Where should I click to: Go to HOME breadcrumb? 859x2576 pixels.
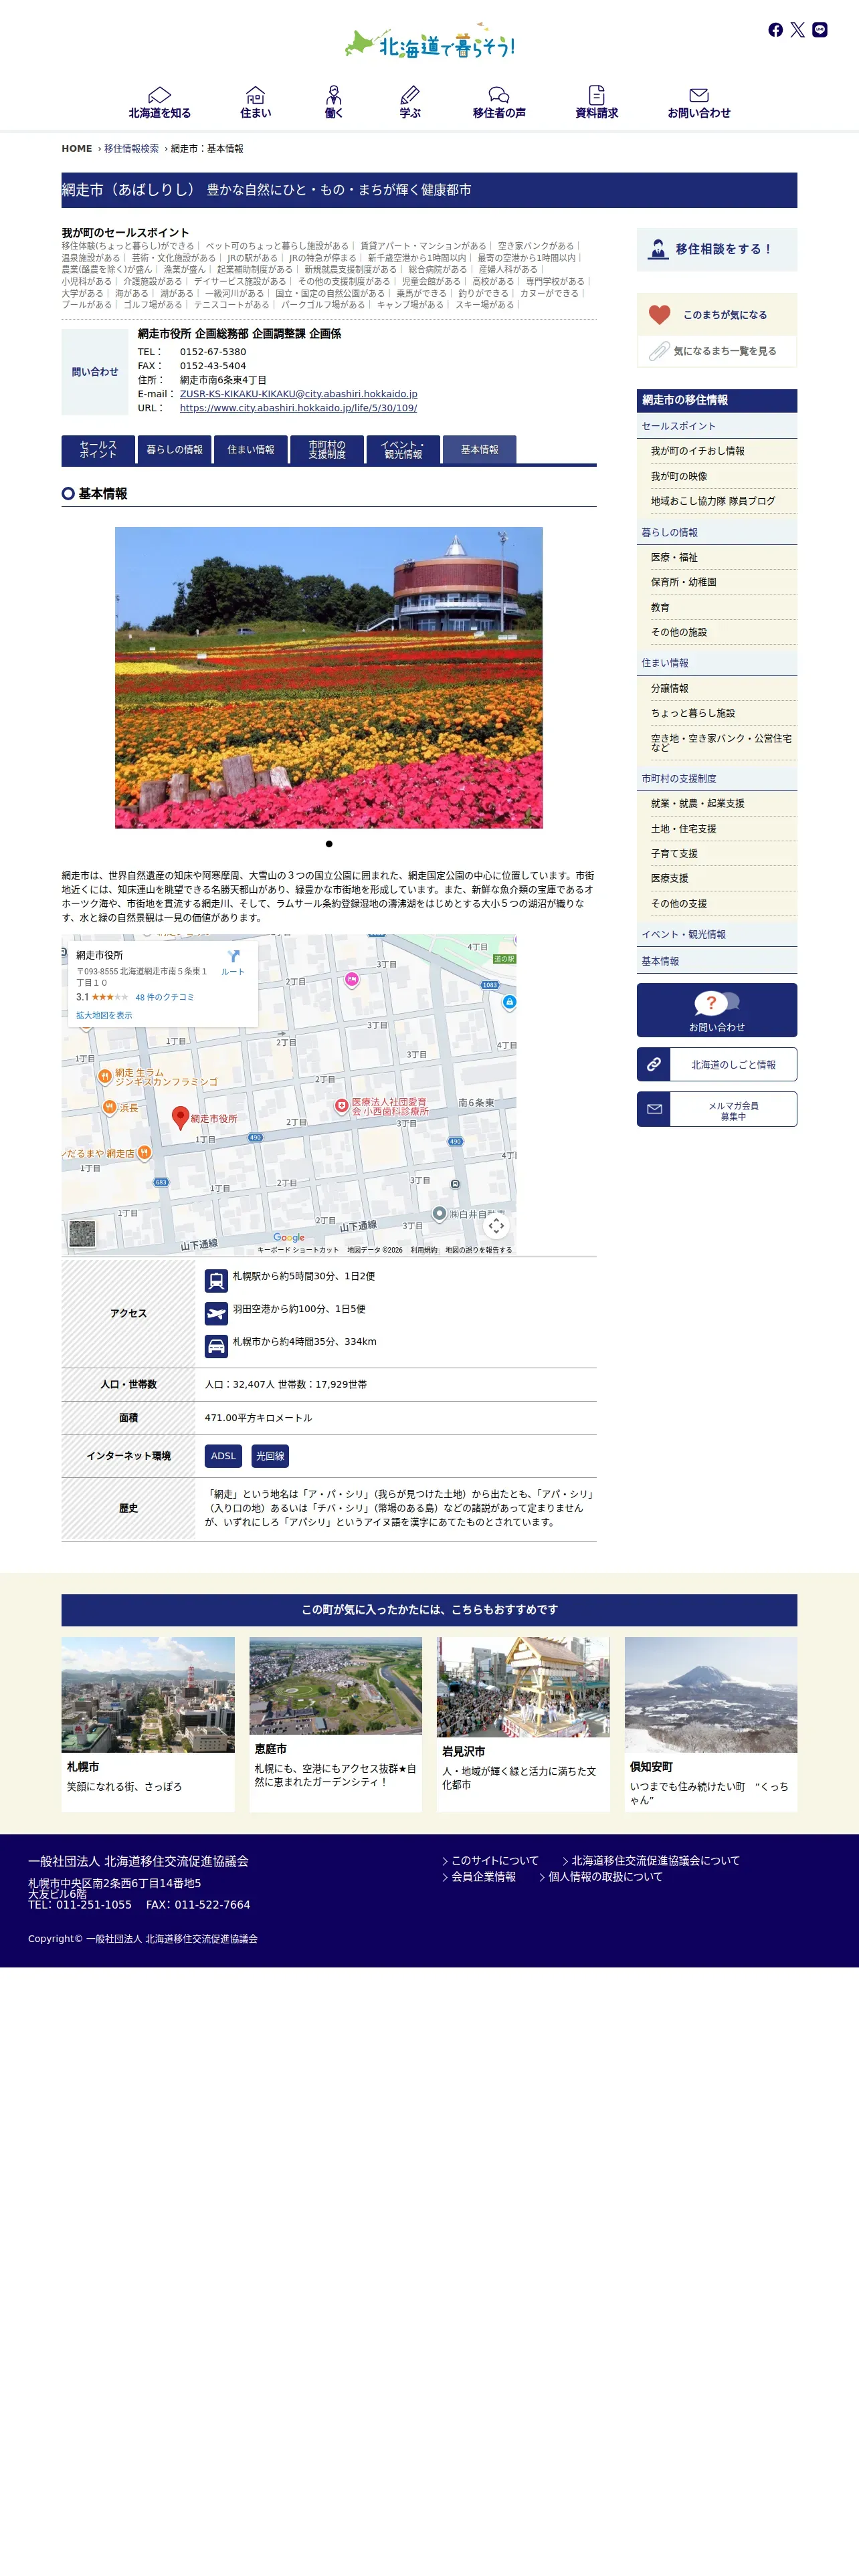(77, 149)
